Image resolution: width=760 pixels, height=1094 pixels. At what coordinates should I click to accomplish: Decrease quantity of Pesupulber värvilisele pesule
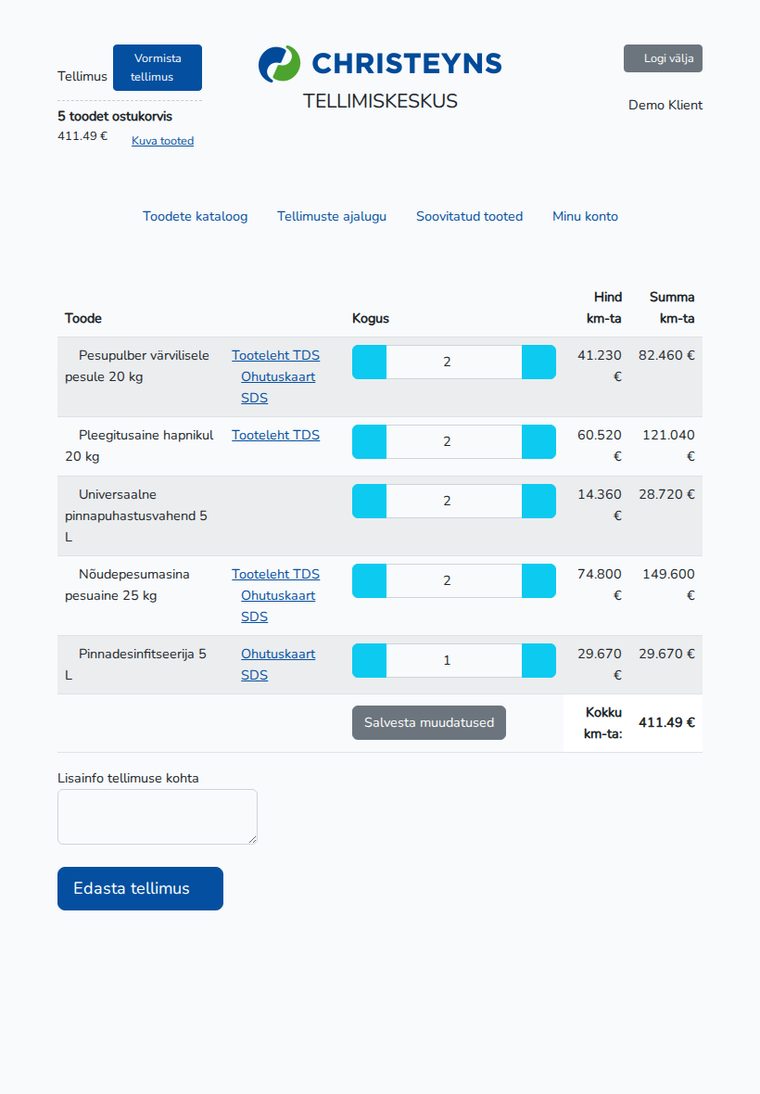tap(369, 362)
